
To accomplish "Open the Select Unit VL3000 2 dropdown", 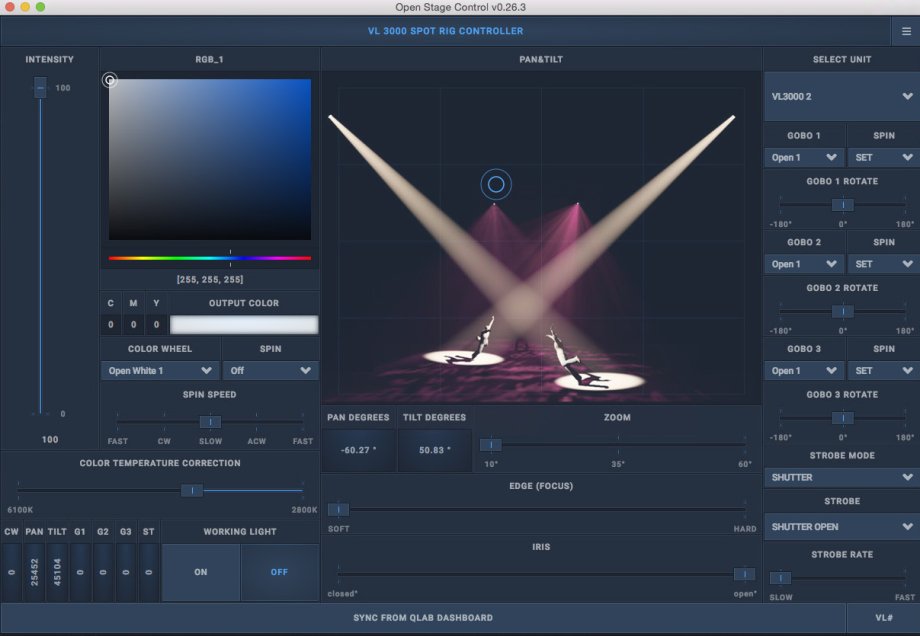I will pos(841,97).
